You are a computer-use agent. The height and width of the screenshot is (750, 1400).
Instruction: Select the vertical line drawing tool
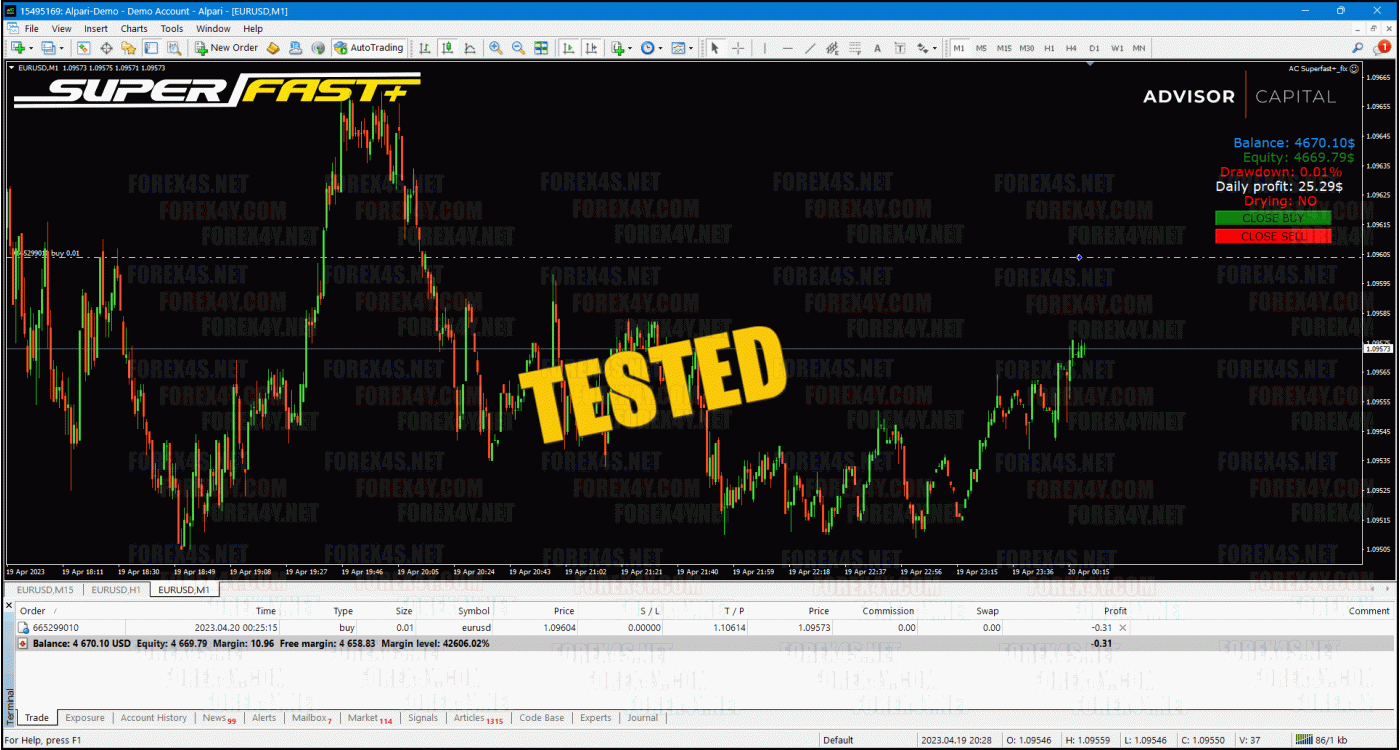coord(765,47)
